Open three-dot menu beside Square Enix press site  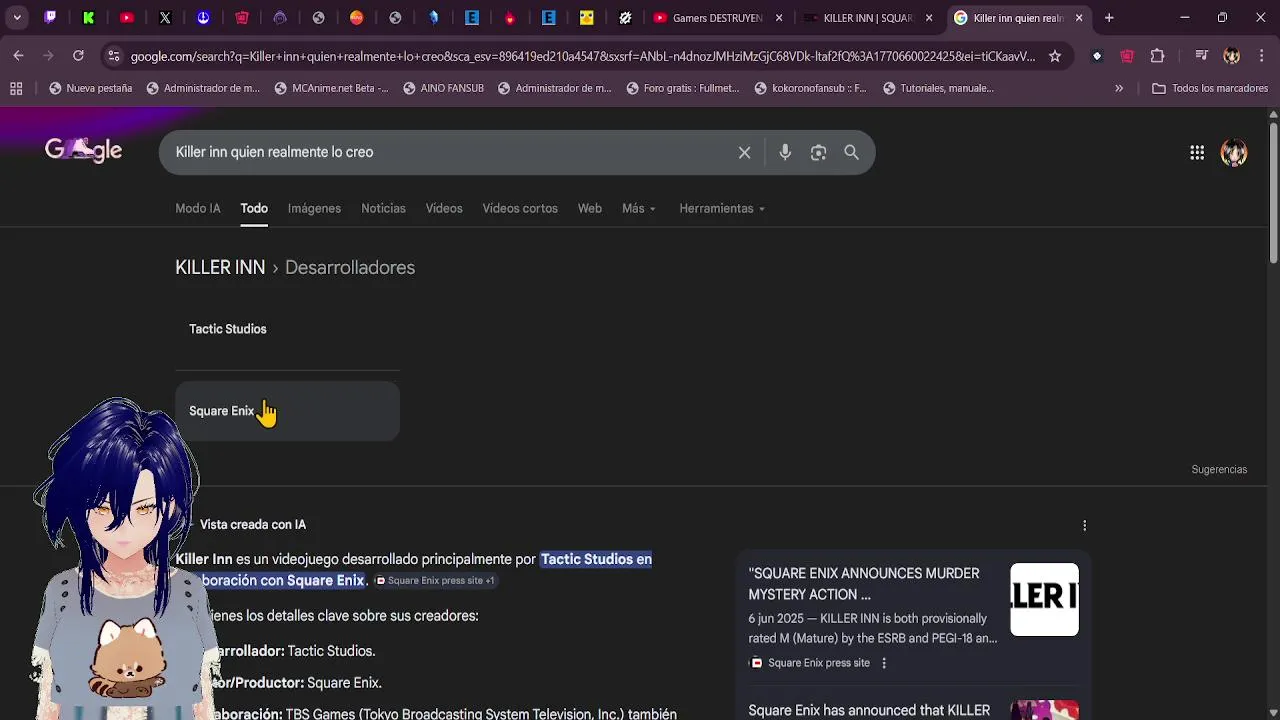(x=884, y=663)
